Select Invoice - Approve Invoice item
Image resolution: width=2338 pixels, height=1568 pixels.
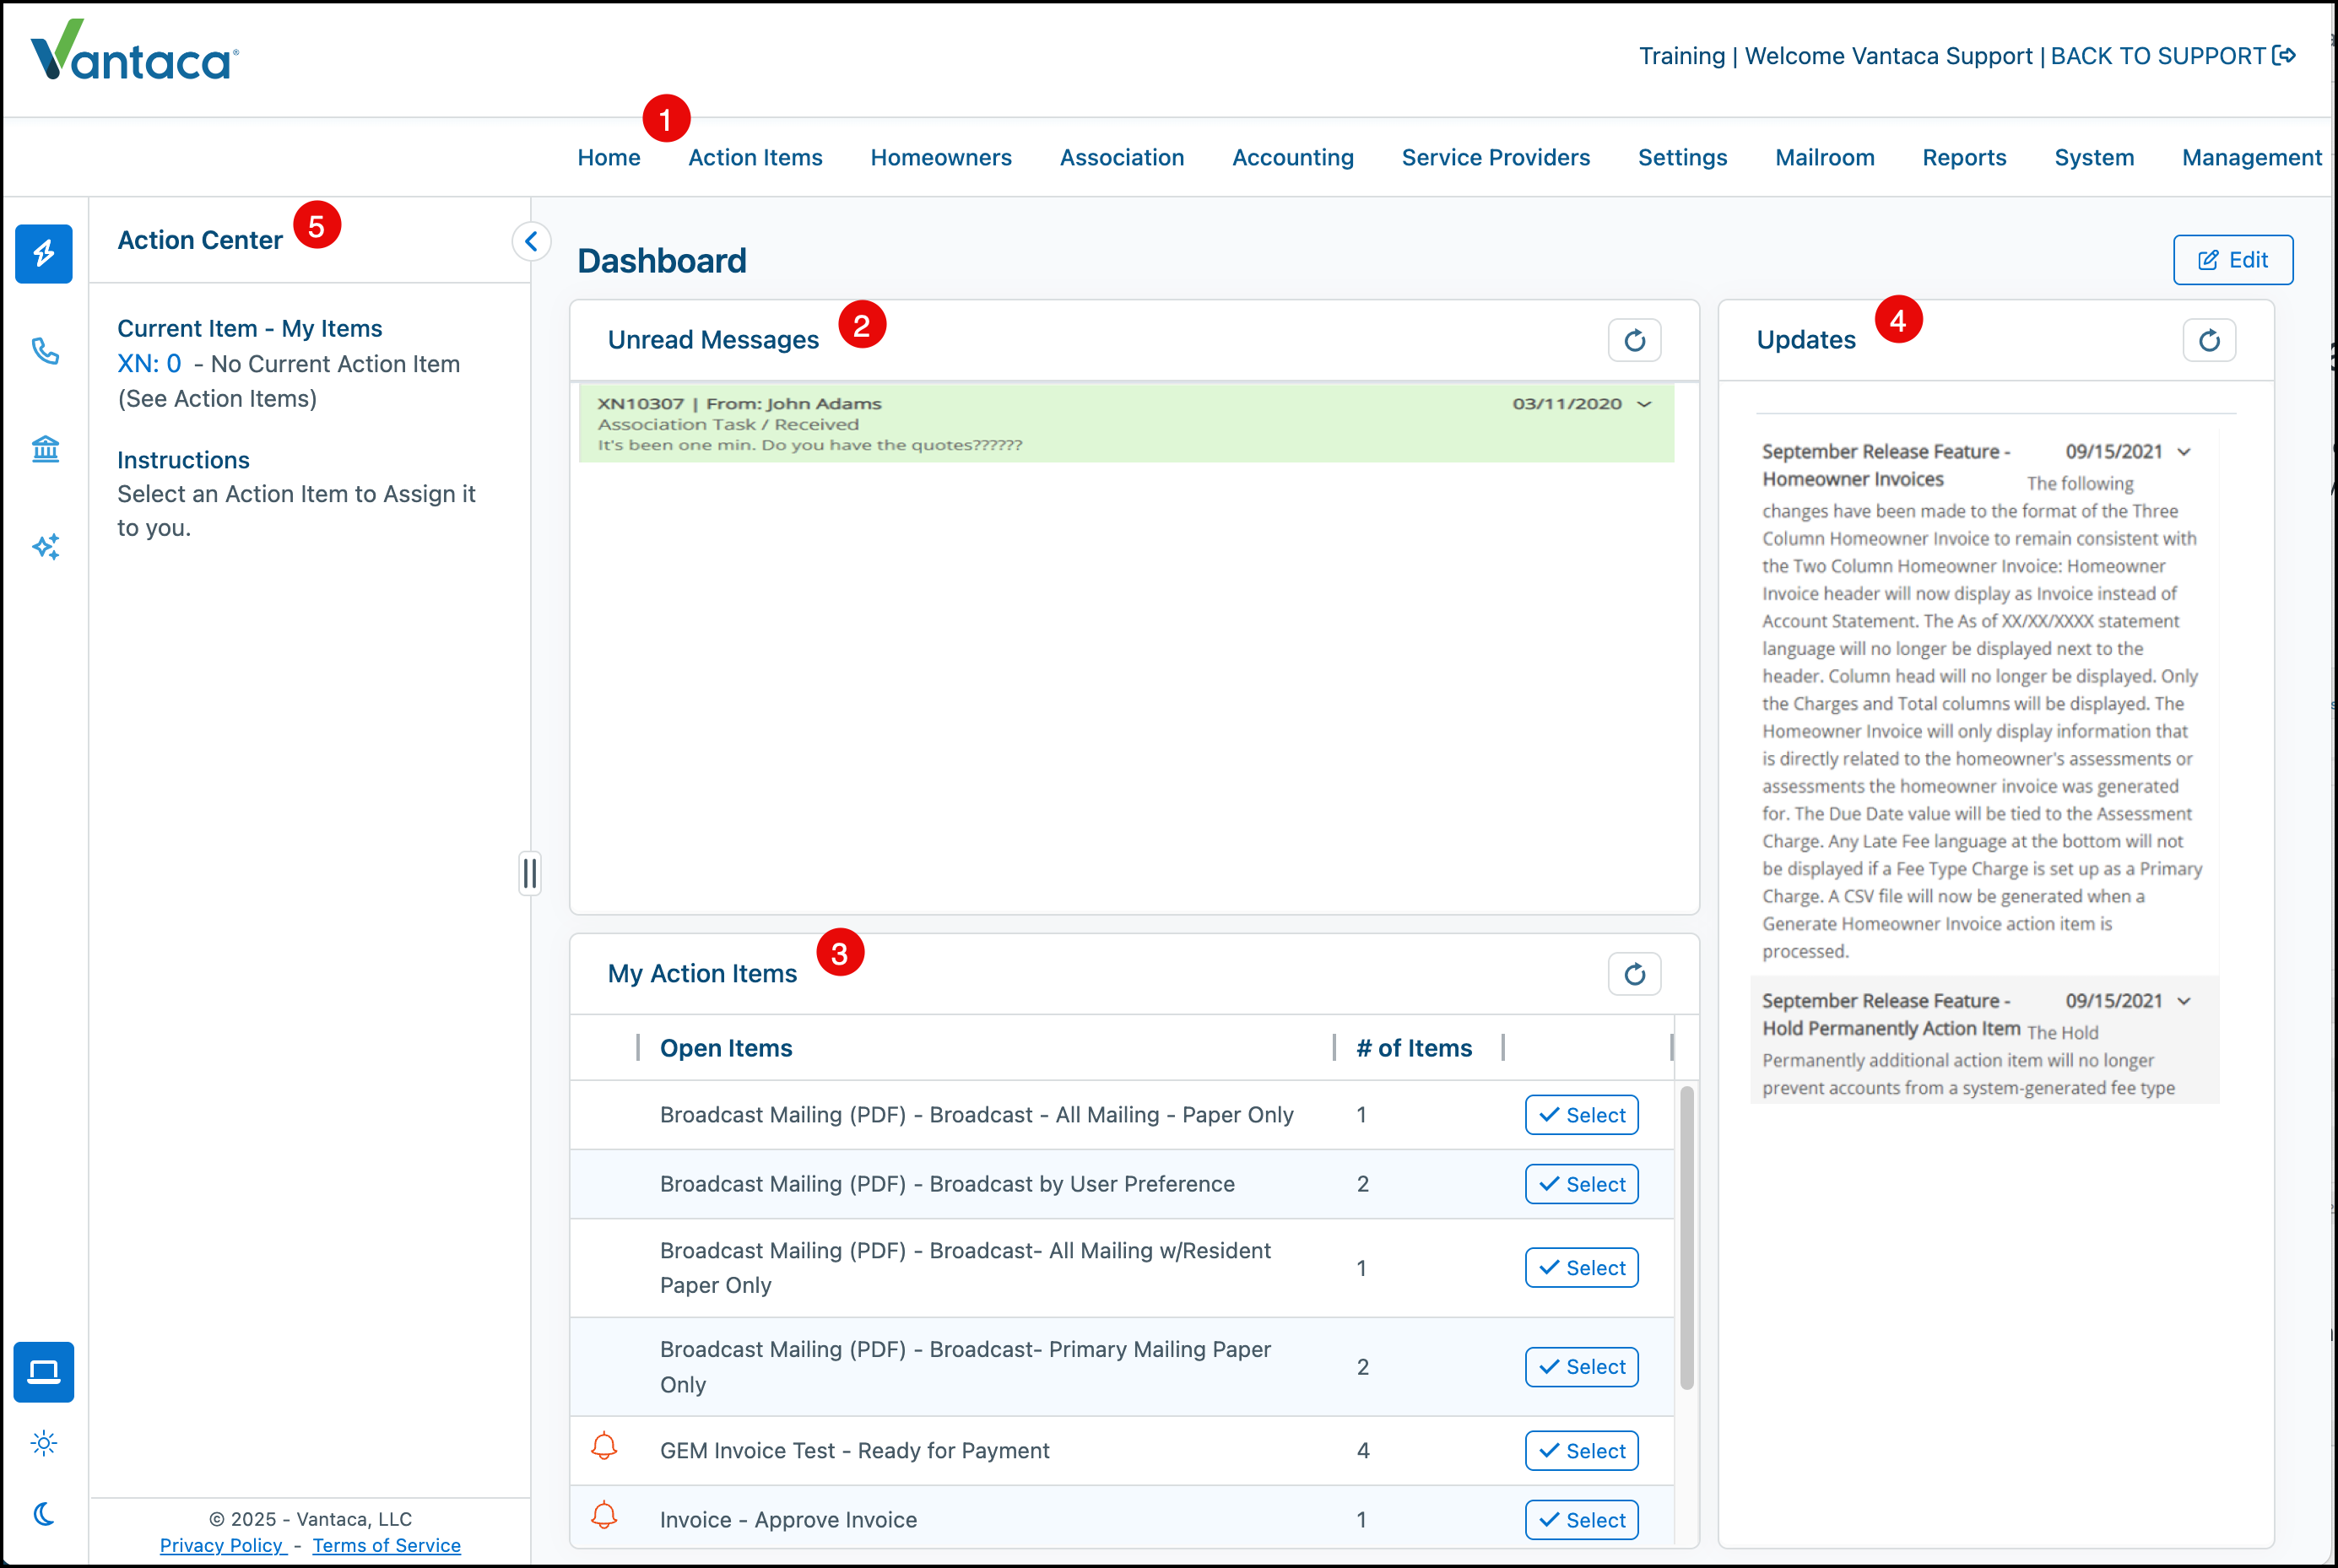click(1581, 1520)
